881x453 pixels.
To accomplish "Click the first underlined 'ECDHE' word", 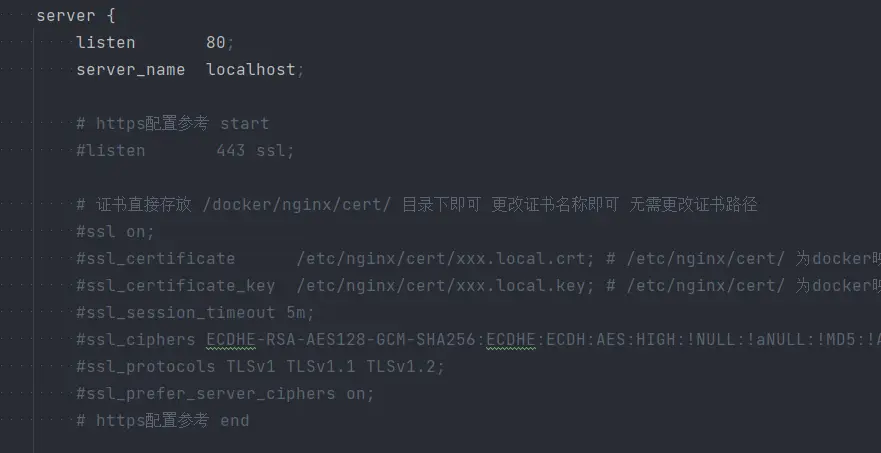I will pos(231,340).
